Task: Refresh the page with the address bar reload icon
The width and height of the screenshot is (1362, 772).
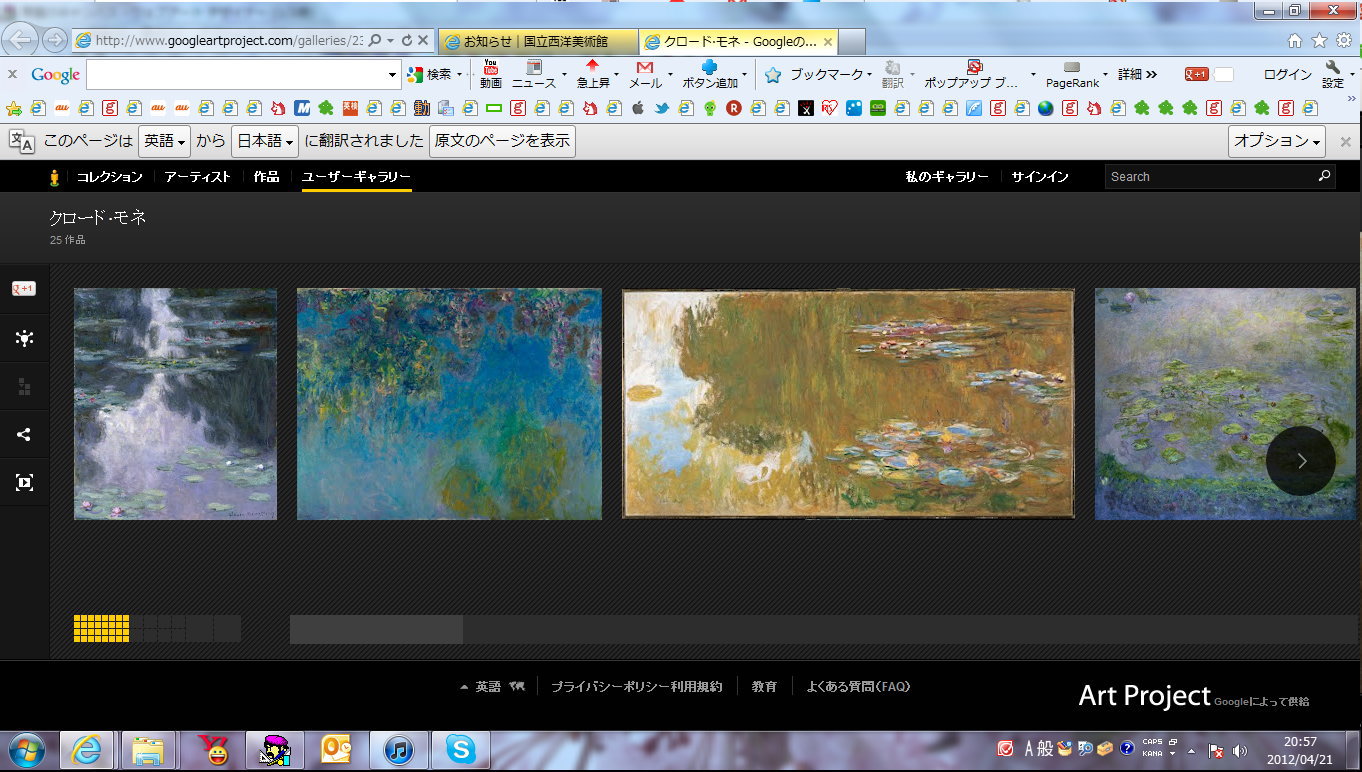Action: pyautogui.click(x=407, y=41)
